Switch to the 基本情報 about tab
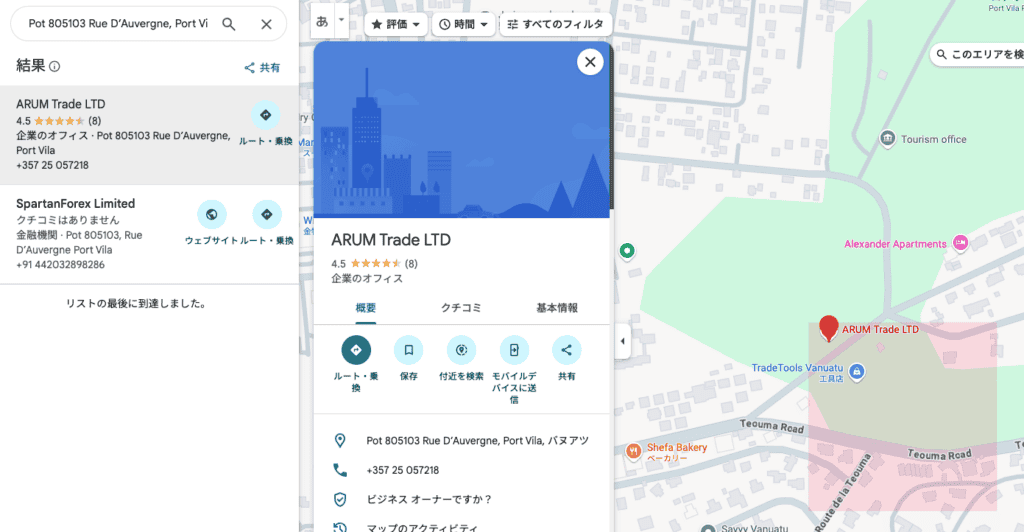Image resolution: width=1024 pixels, height=532 pixels. point(557,308)
